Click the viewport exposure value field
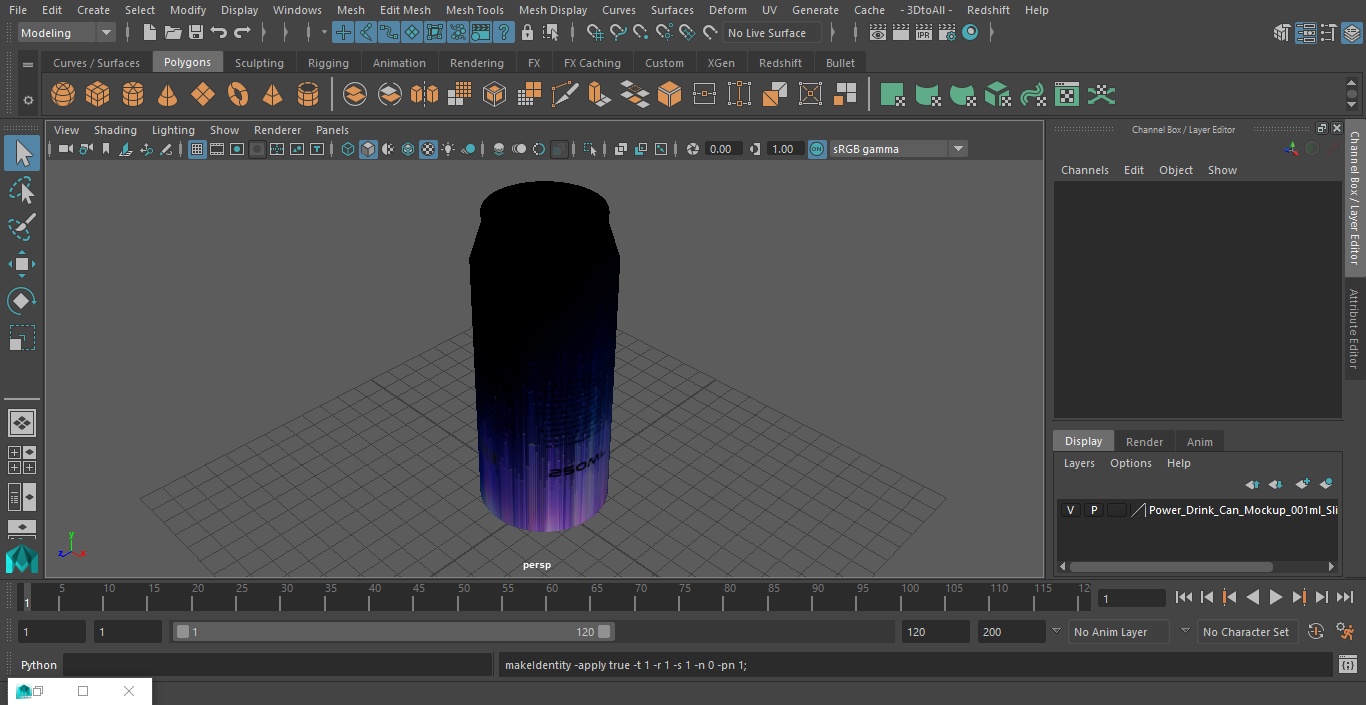Viewport: 1366px width, 705px height. [x=722, y=149]
